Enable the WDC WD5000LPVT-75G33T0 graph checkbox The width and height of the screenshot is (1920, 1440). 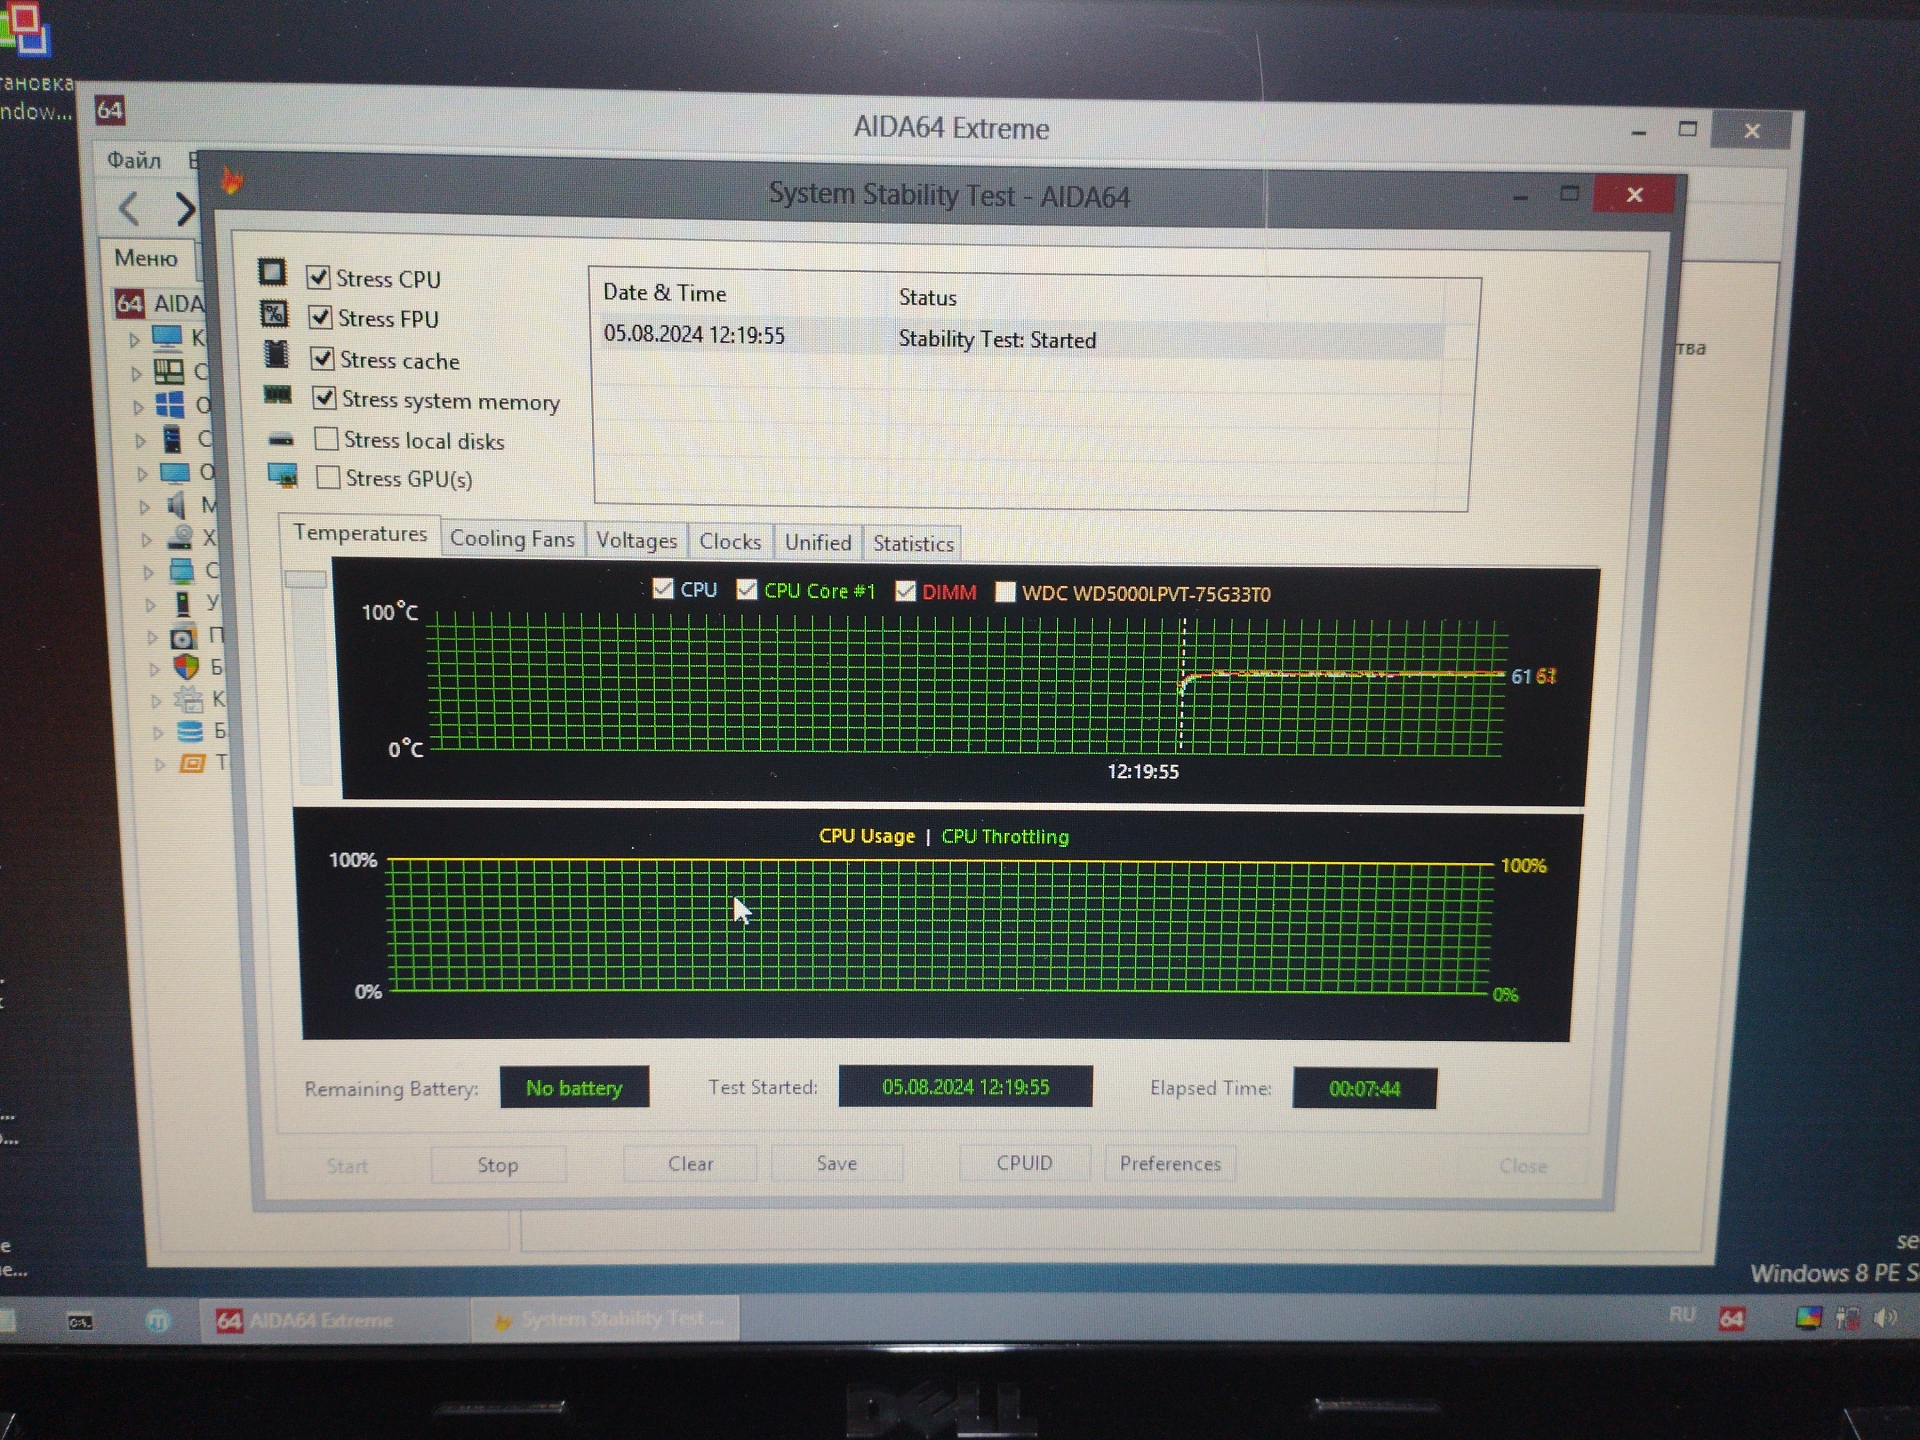pos(1006,592)
